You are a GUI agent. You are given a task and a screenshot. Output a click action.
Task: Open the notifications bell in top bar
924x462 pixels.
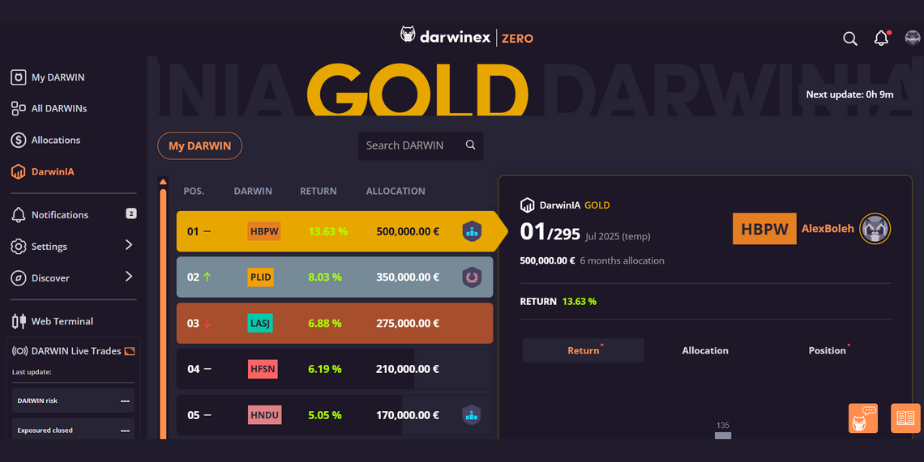[881, 38]
